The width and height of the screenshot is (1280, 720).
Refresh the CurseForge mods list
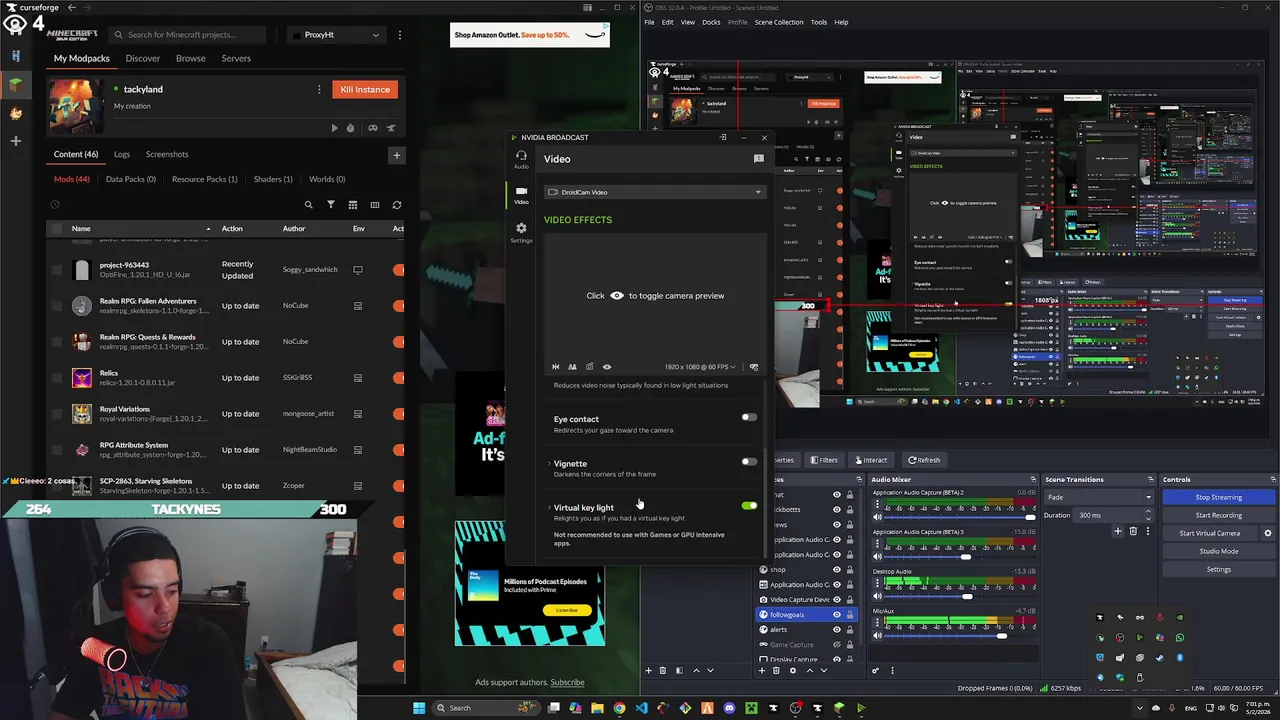[397, 205]
